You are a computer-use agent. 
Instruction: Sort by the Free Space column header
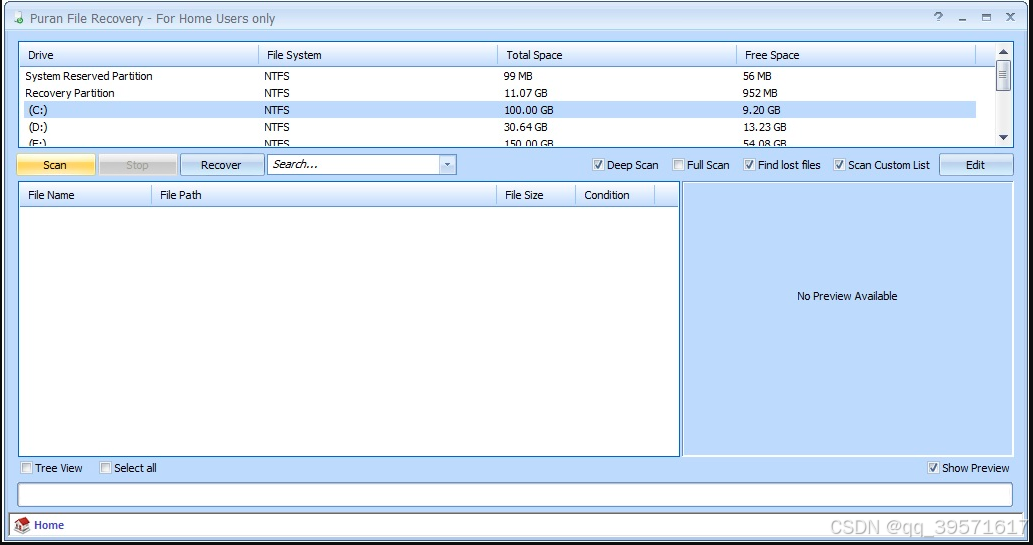(856, 55)
